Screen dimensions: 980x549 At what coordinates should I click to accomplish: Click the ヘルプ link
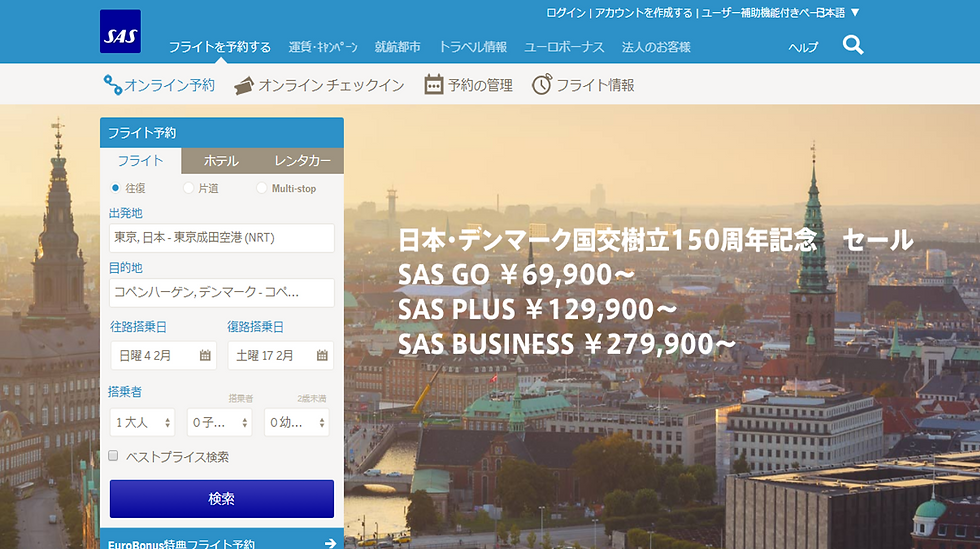[803, 47]
